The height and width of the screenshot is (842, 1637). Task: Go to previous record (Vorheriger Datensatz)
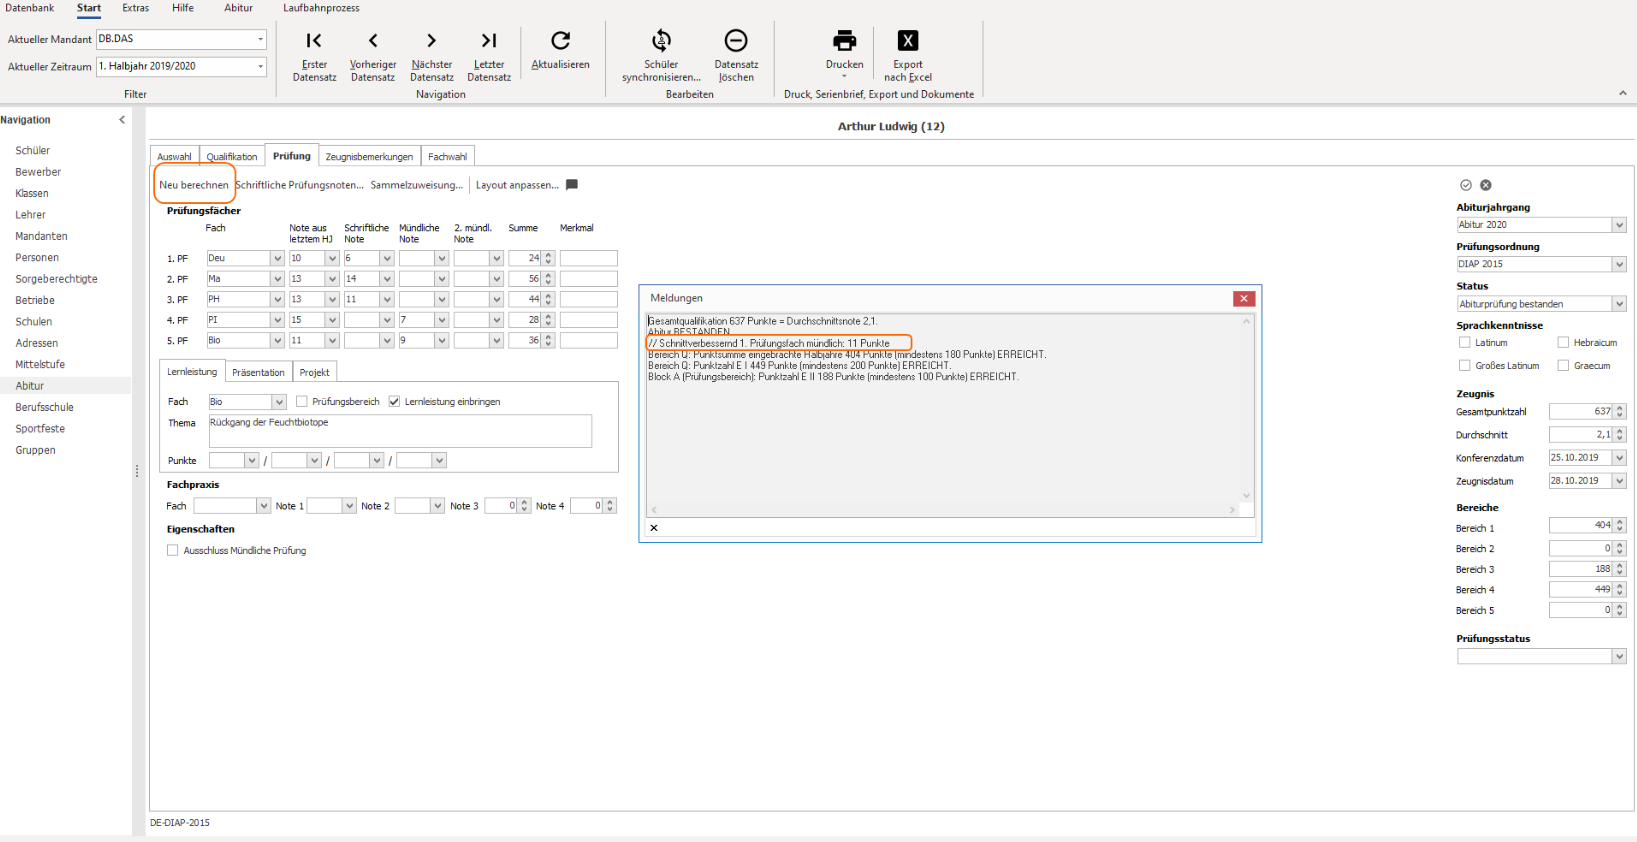click(x=373, y=40)
